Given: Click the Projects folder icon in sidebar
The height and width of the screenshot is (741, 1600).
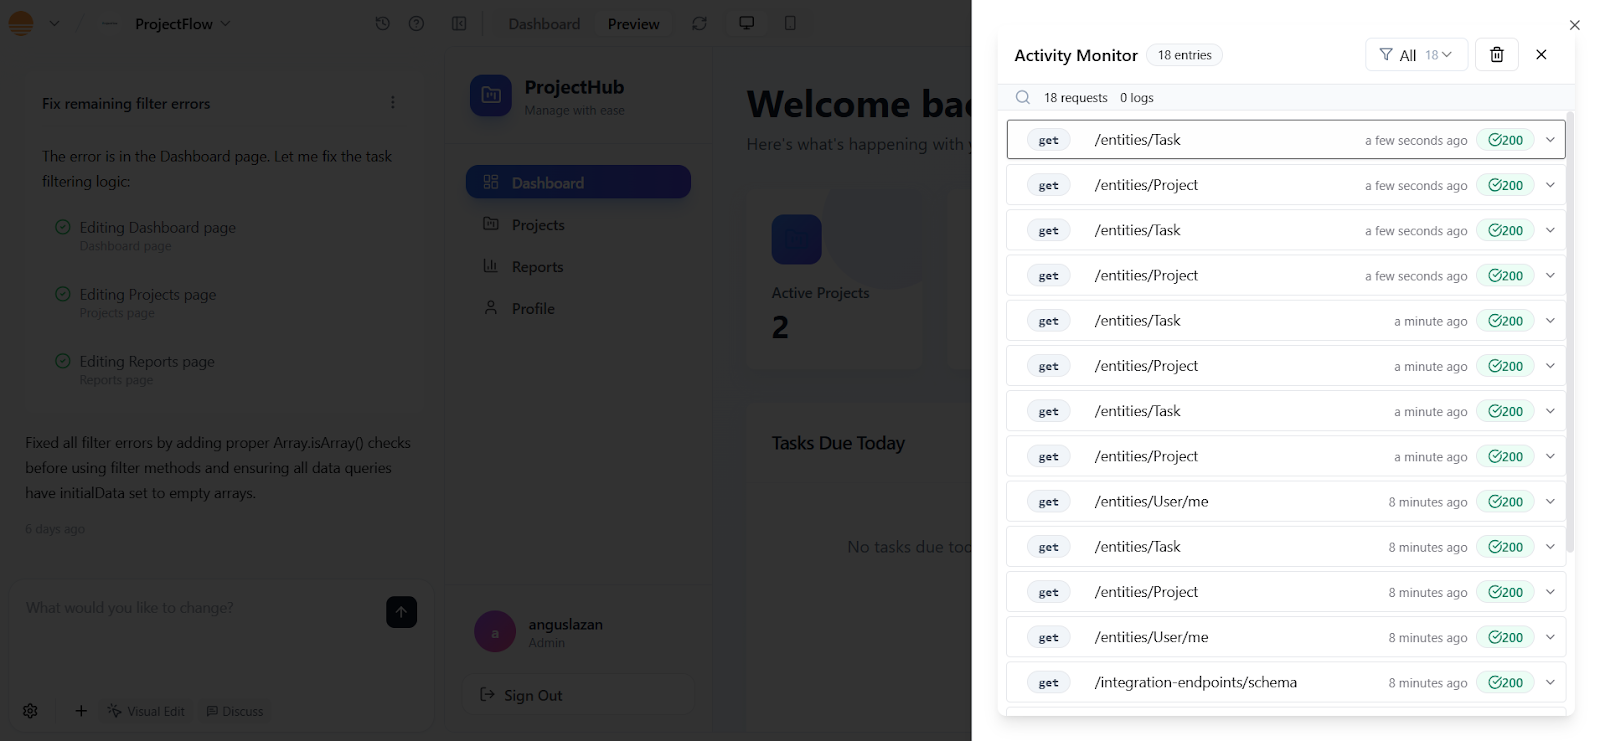Looking at the screenshot, I should click(x=491, y=224).
